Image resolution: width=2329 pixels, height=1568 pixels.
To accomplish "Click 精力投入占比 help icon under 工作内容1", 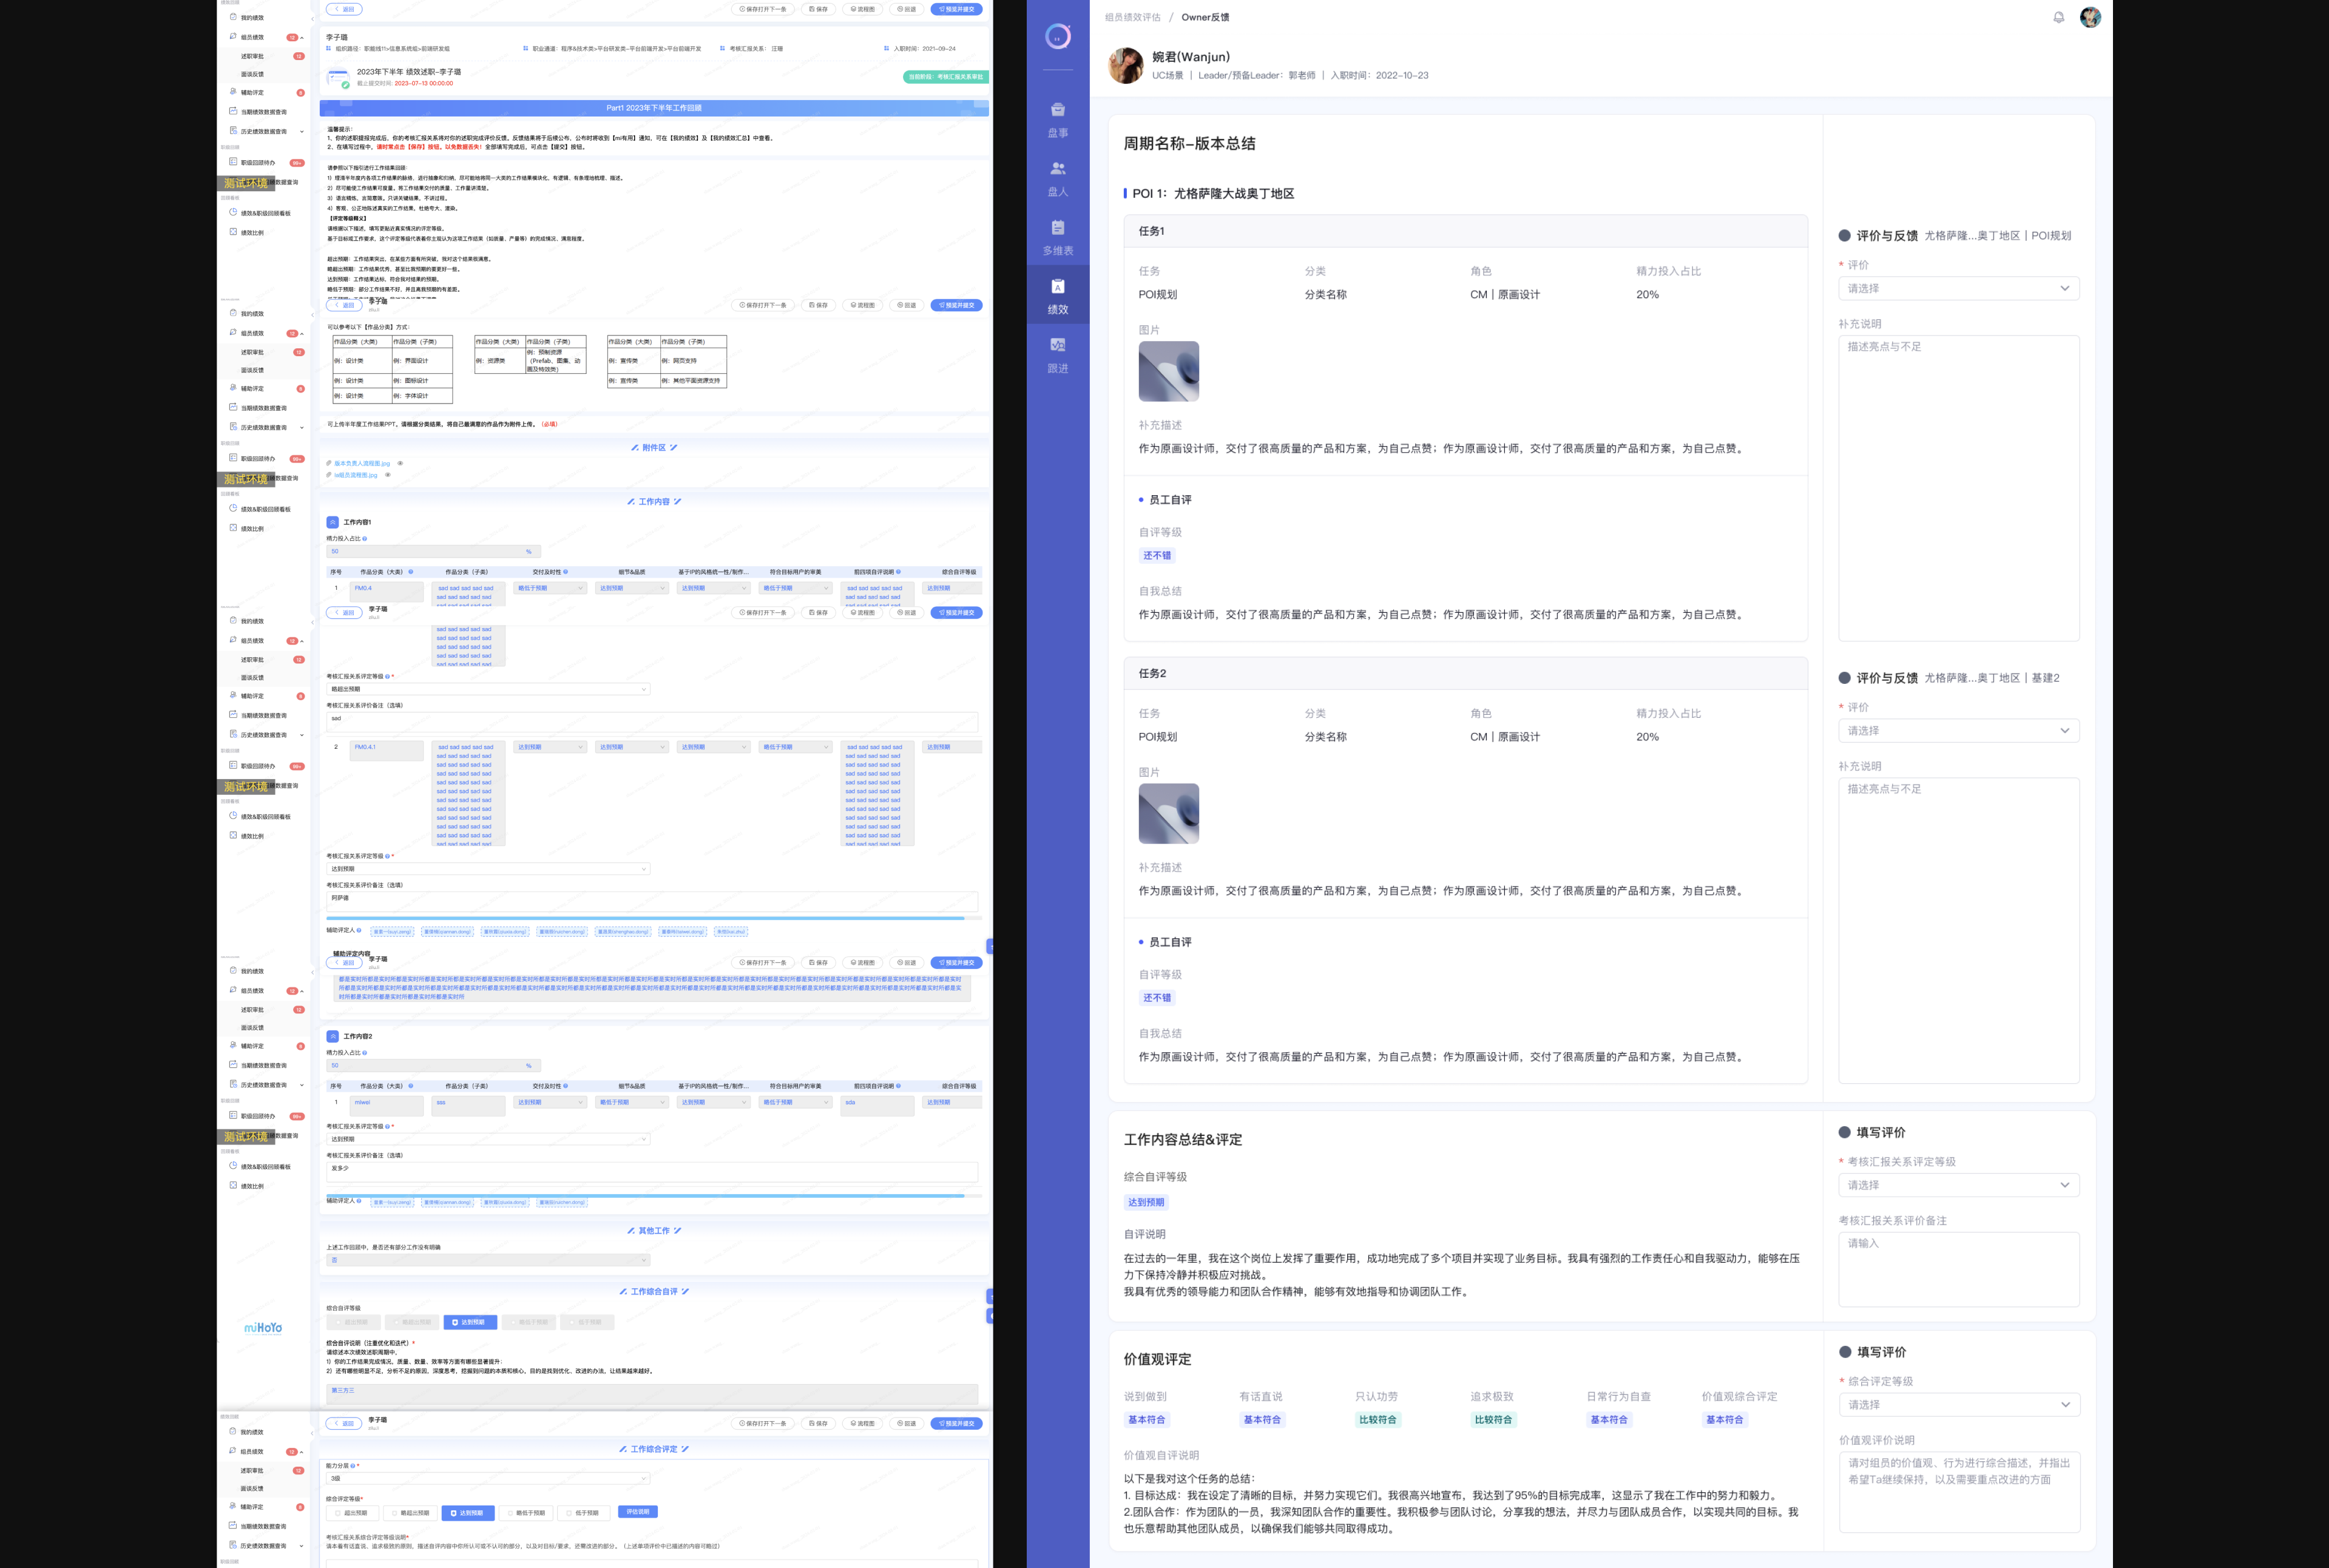I will [x=364, y=539].
